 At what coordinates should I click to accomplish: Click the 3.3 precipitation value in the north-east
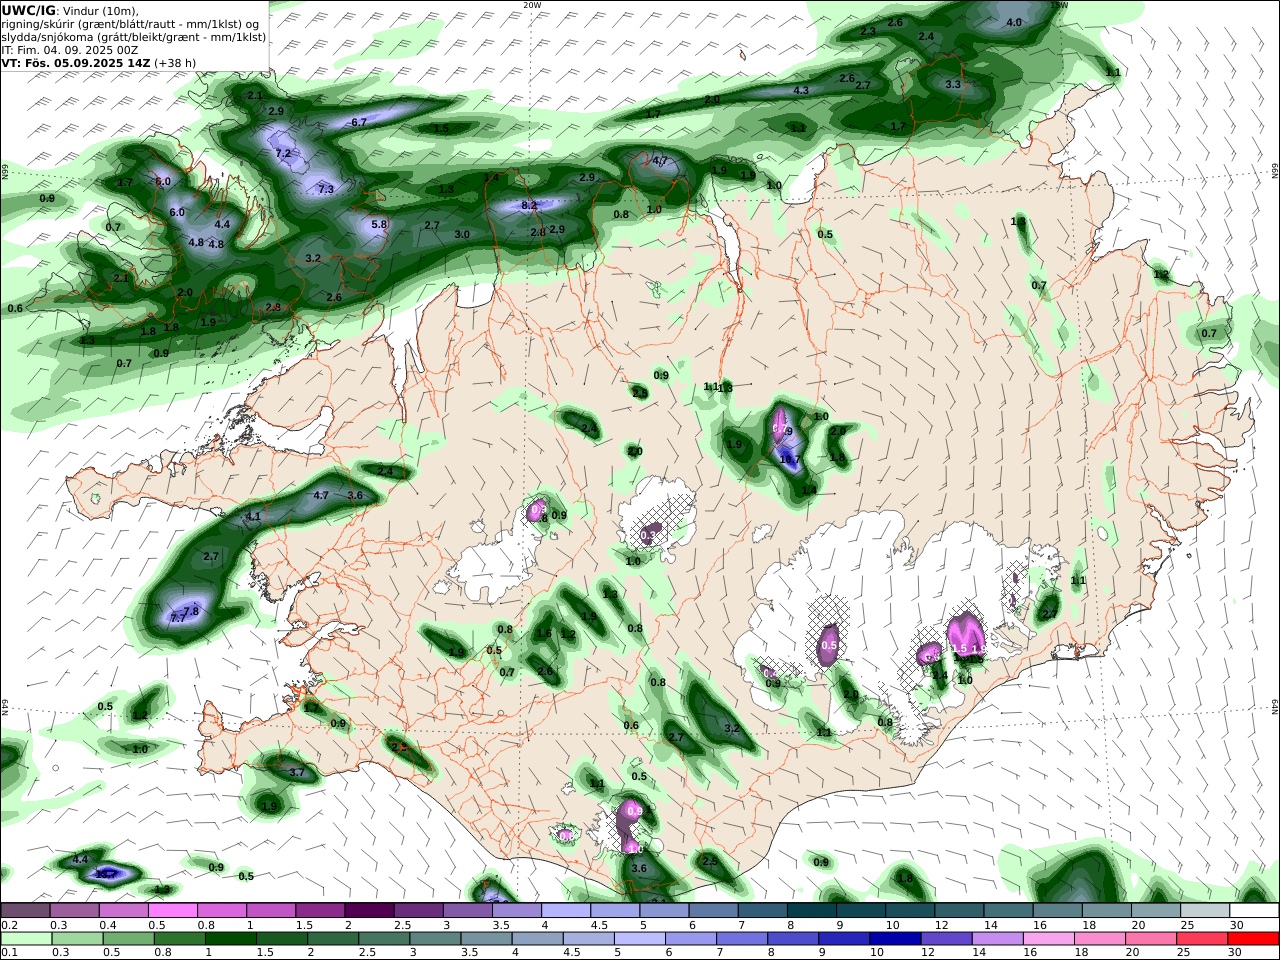(953, 85)
